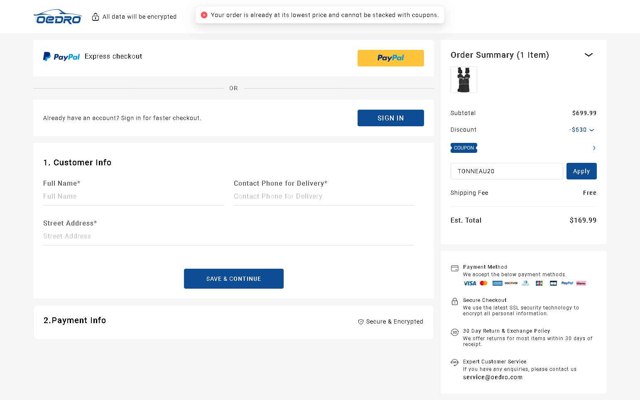The width and height of the screenshot is (640, 400).
Task: Click the generic card logo before PayPal
Action: [553, 283]
